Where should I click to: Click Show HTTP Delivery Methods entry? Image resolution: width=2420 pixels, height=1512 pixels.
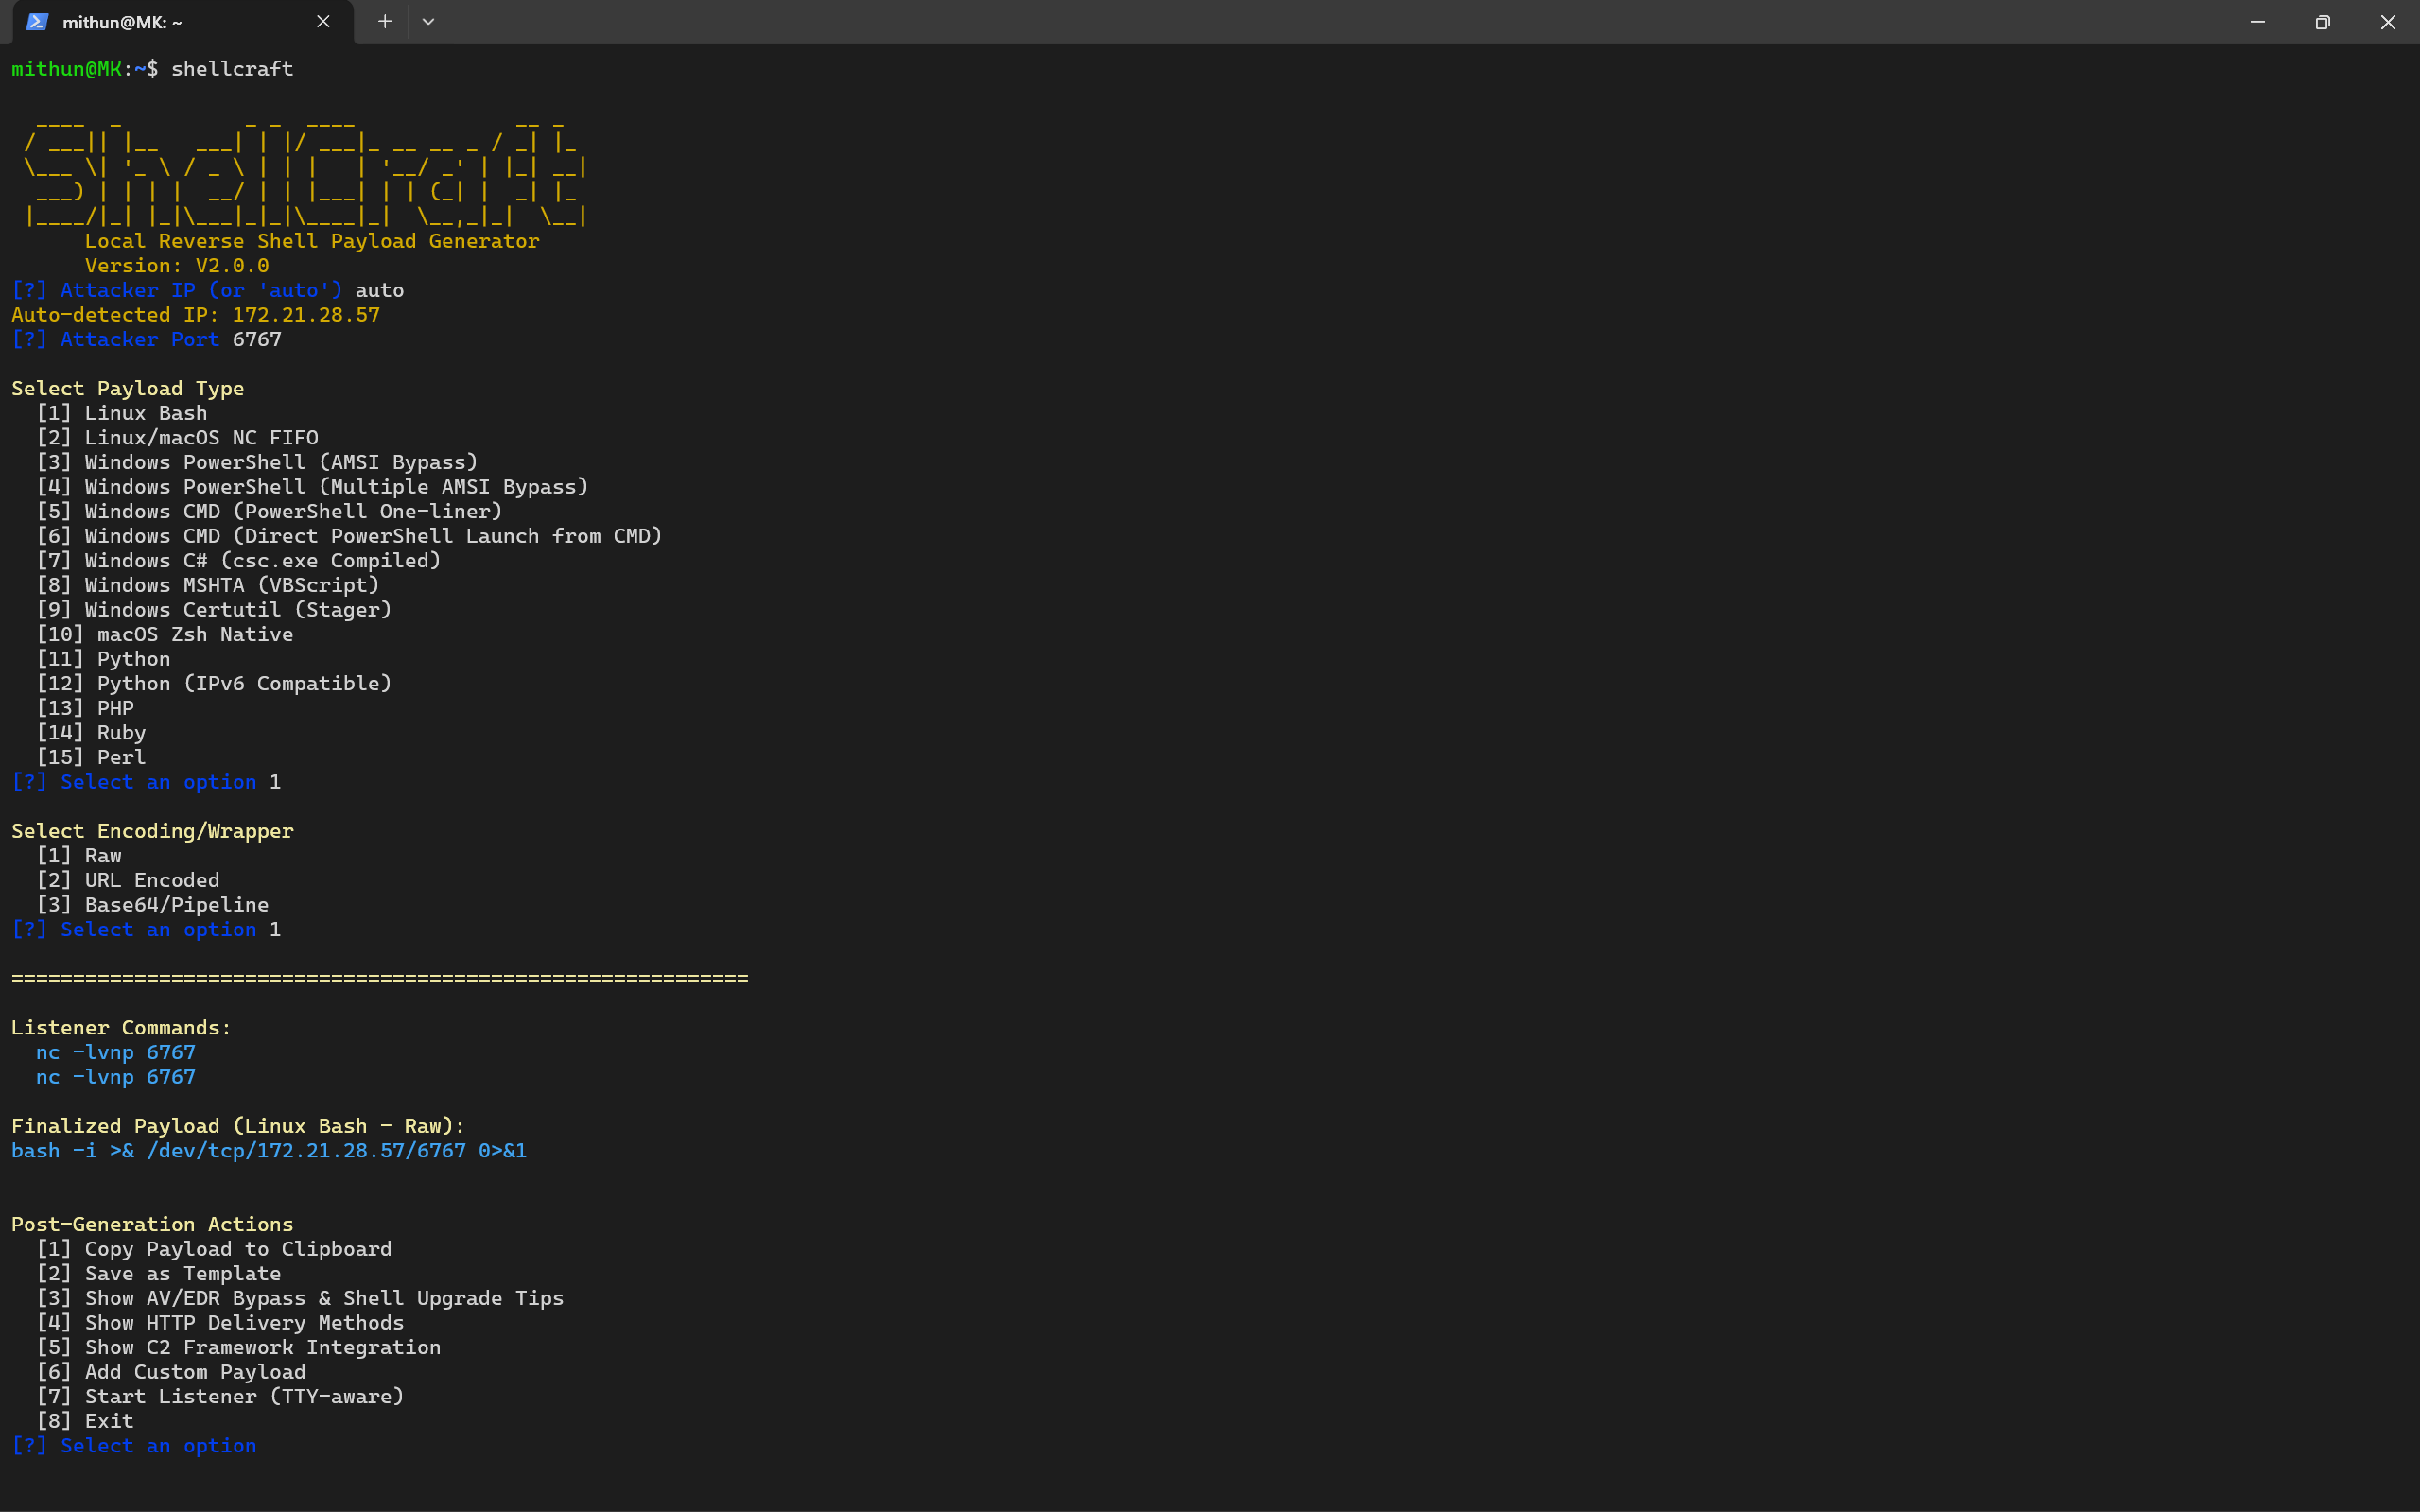pos(221,1323)
